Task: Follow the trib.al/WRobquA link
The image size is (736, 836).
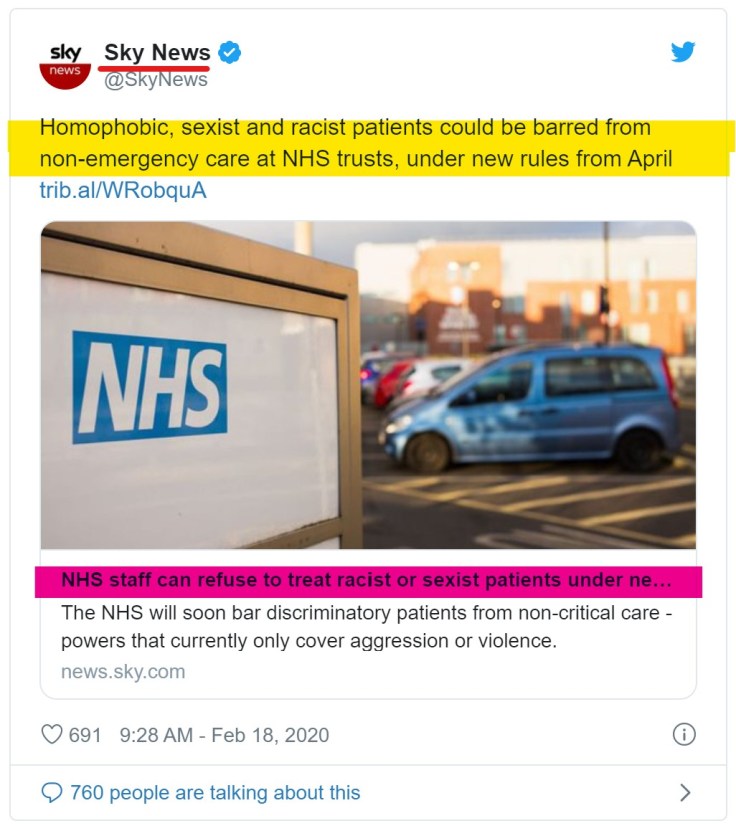Action: [x=123, y=190]
